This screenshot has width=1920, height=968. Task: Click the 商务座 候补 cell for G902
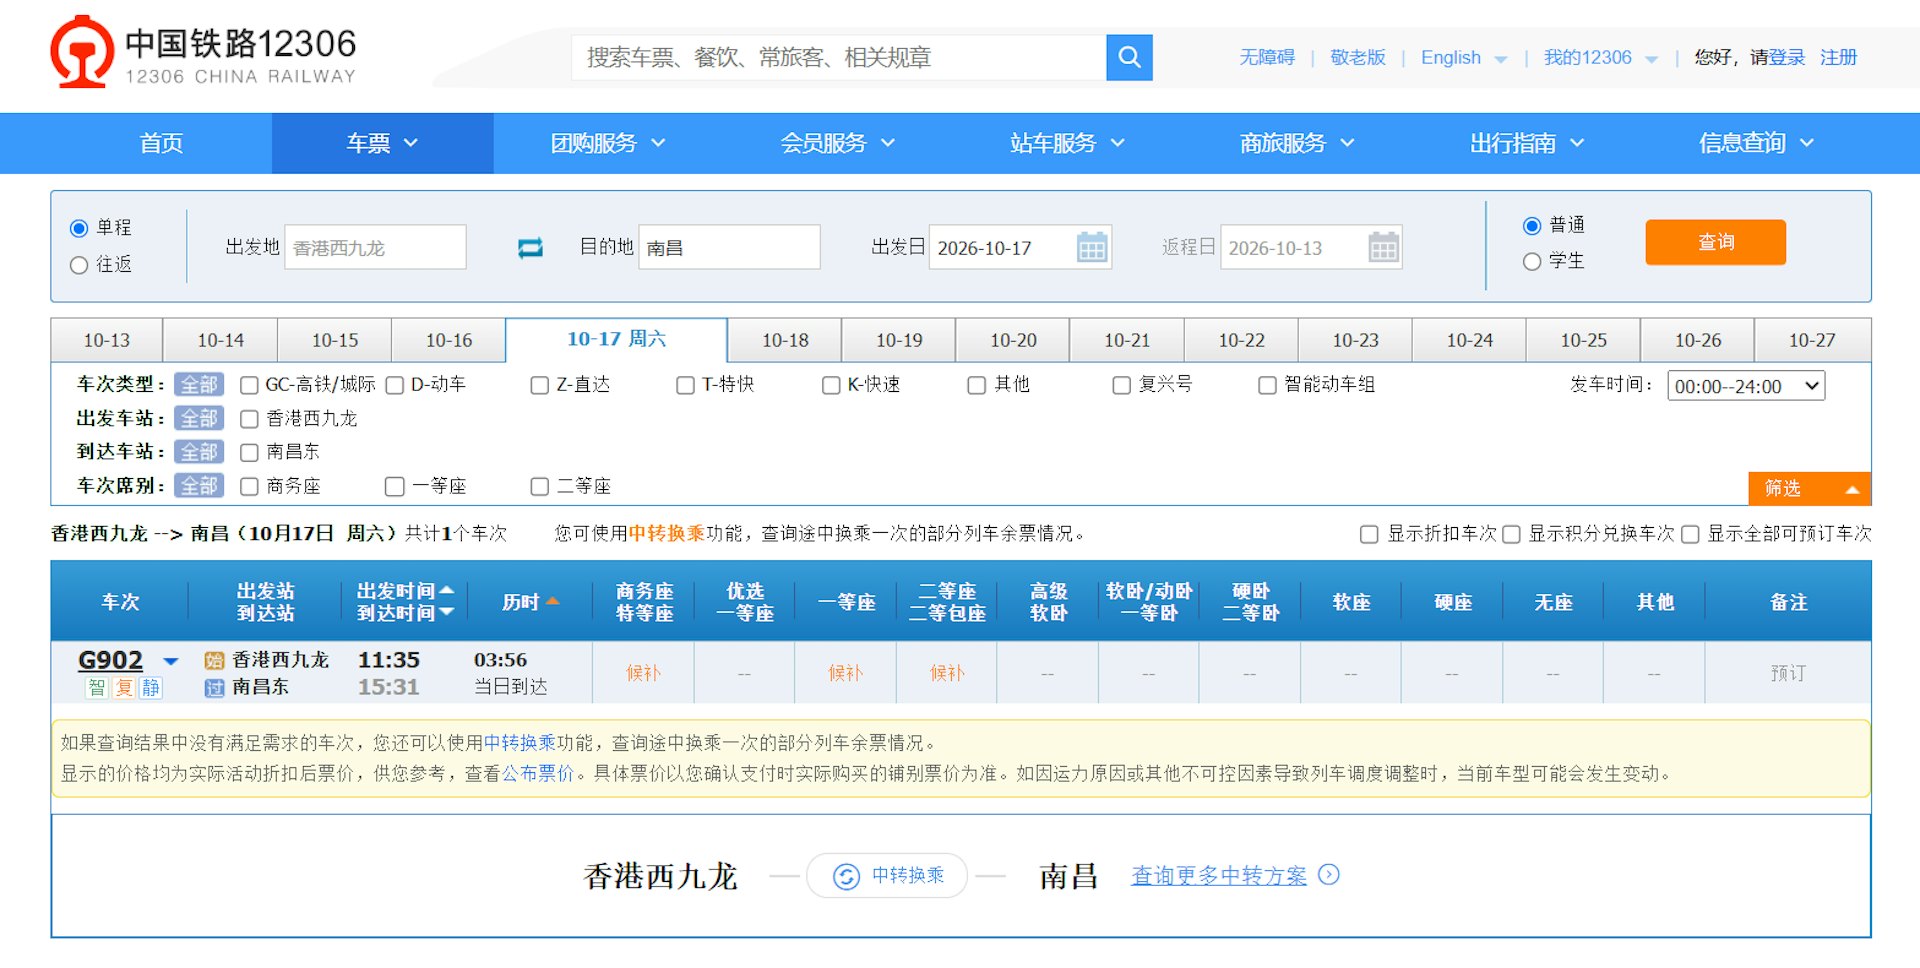tap(643, 673)
